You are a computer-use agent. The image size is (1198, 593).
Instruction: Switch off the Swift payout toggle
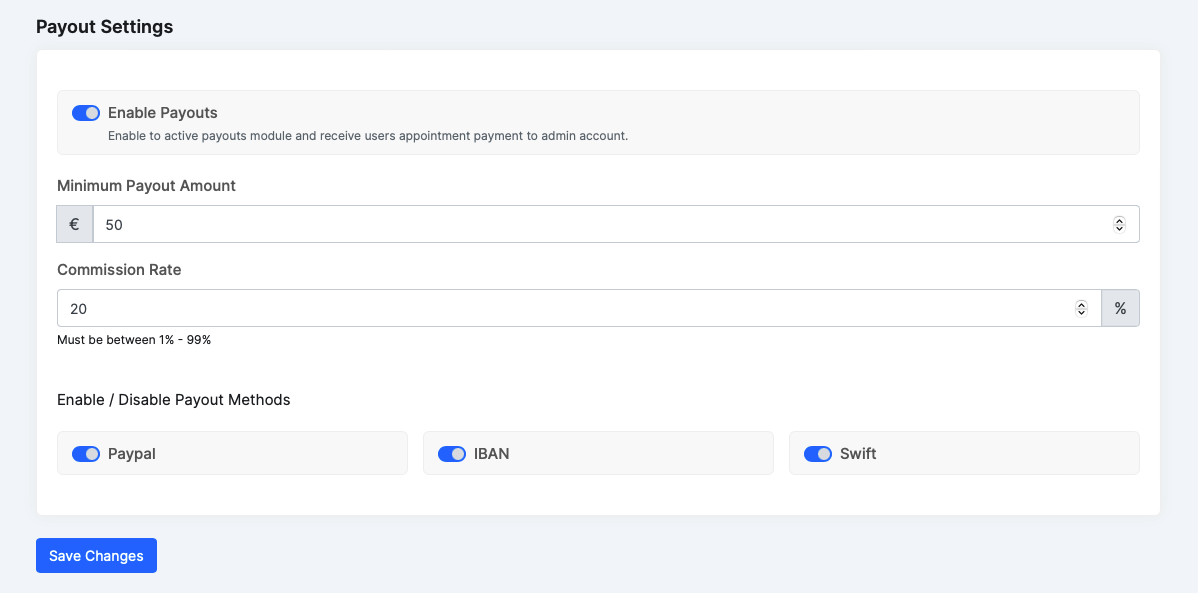click(818, 454)
